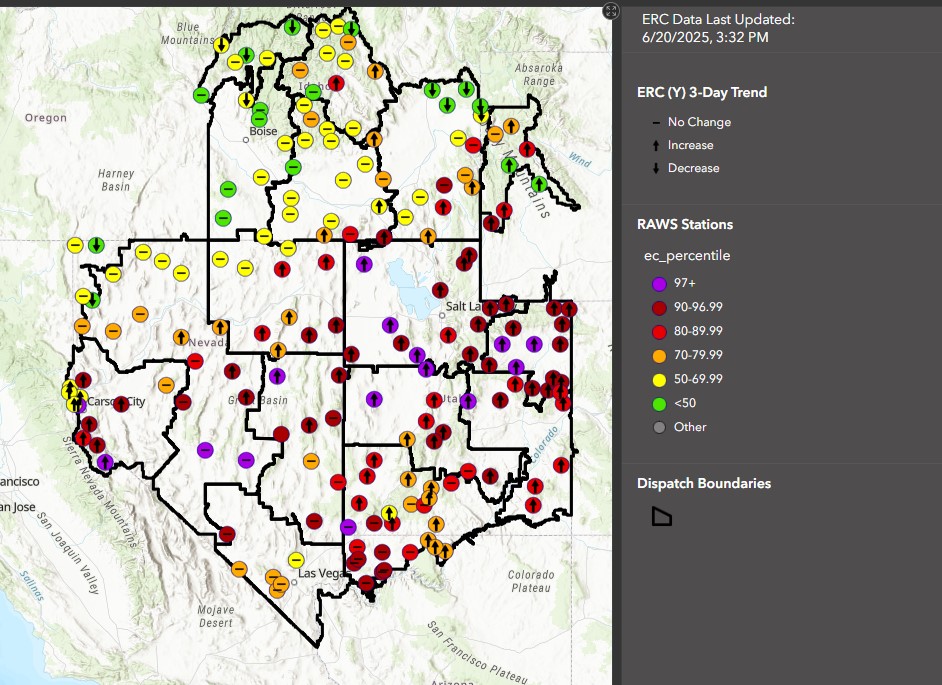Select the dark red 90-96.99 legend swatch
The image size is (942, 685).
pos(659,308)
